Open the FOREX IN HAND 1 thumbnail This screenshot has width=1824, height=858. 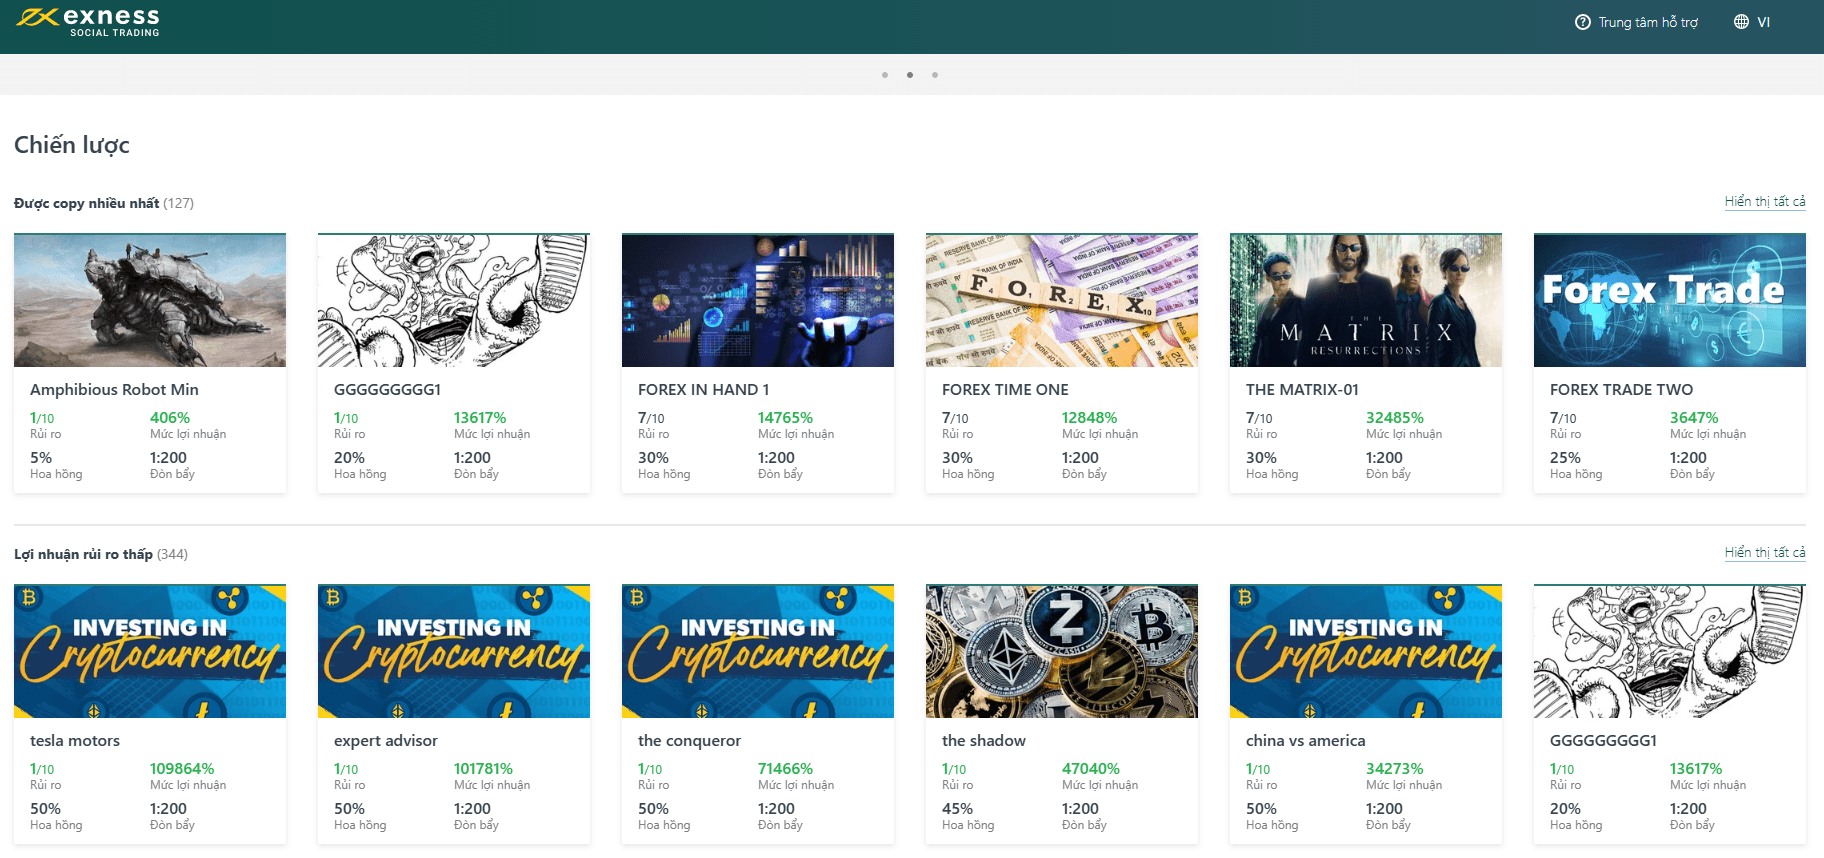coord(758,300)
